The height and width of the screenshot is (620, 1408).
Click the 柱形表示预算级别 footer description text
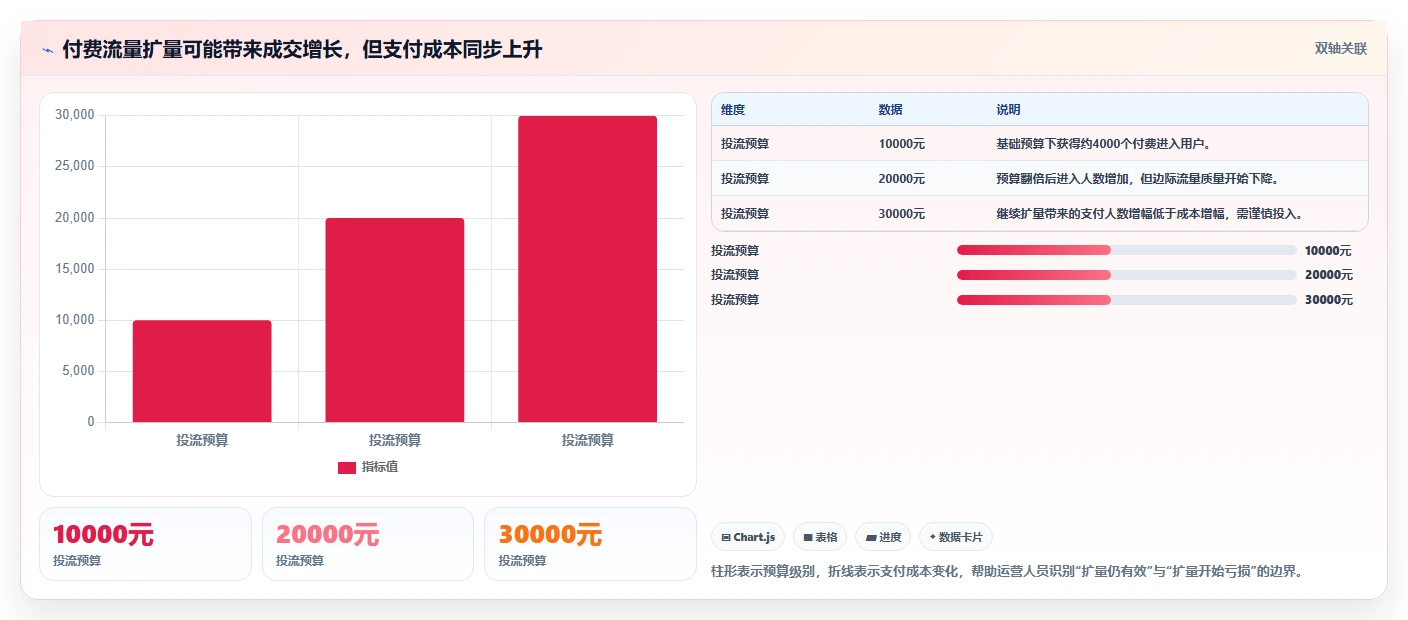pyautogui.click(x=1007, y=571)
